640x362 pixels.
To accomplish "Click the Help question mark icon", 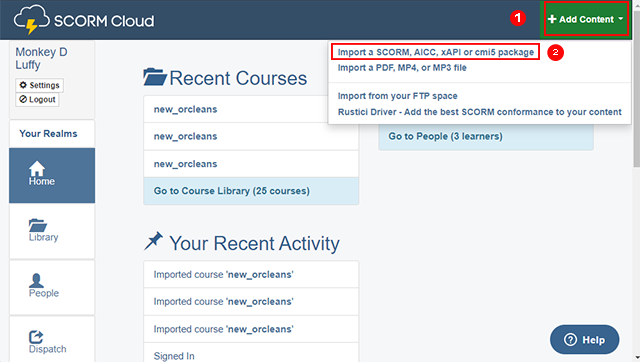I will point(570,340).
